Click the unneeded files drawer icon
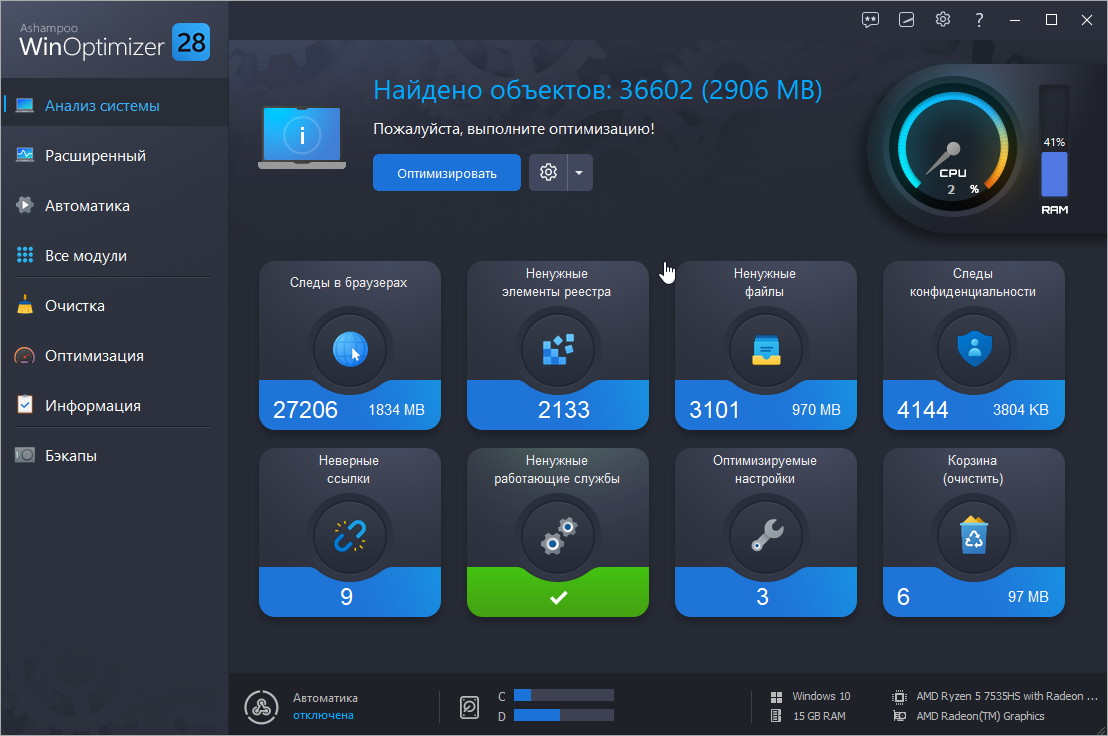Screen dimensions: 1108x736 click(766, 350)
